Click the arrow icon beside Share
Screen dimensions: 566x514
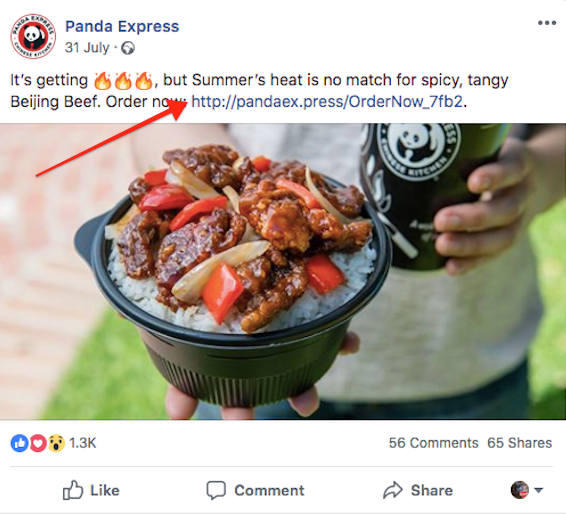tap(392, 490)
